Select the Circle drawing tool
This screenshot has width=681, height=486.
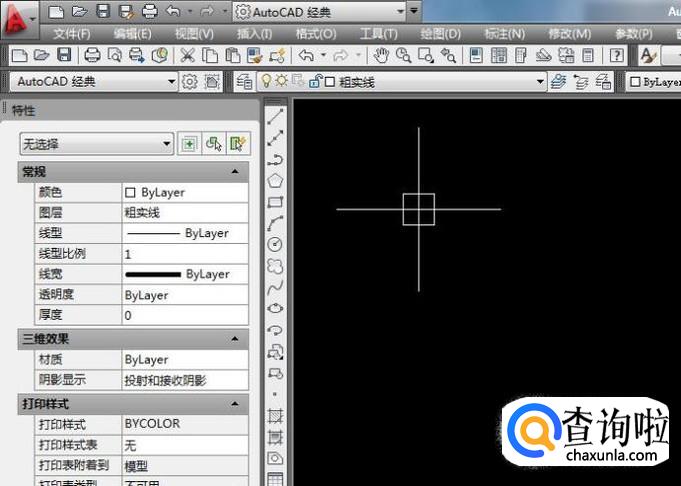click(276, 244)
